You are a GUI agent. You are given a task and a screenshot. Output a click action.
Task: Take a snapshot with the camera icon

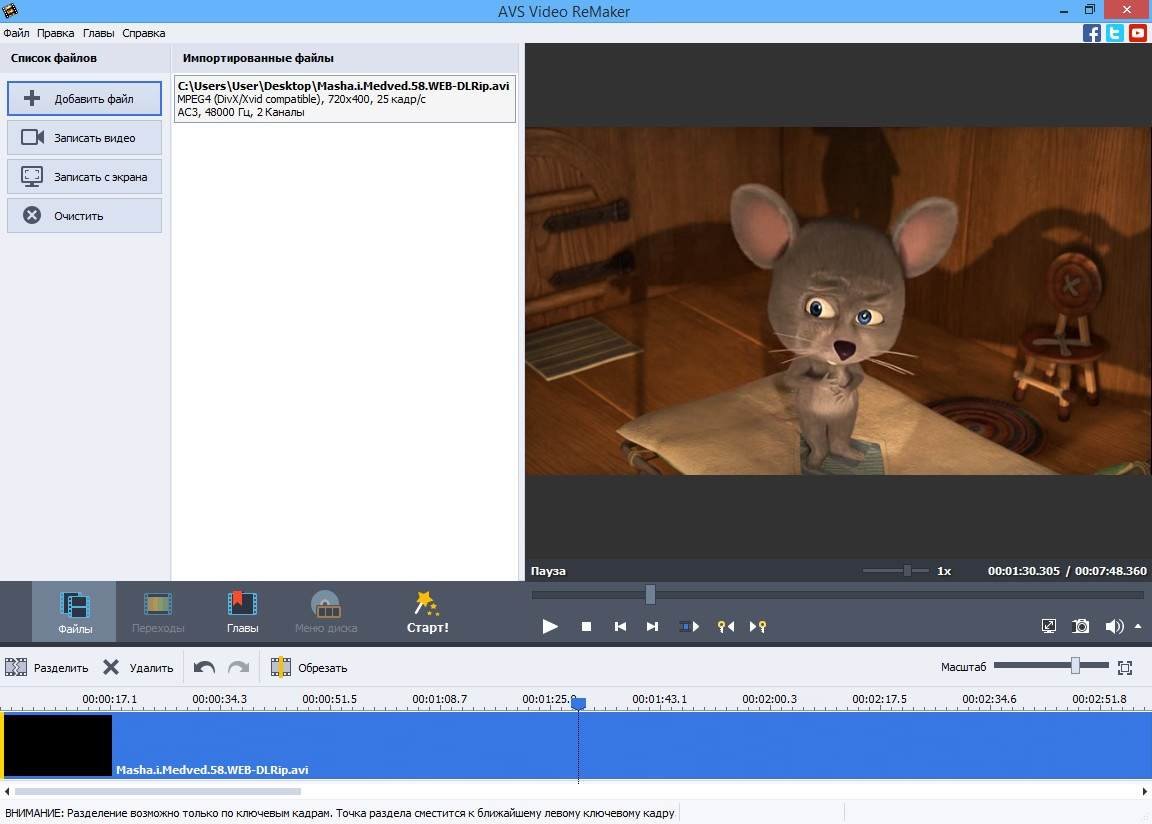(x=1081, y=626)
